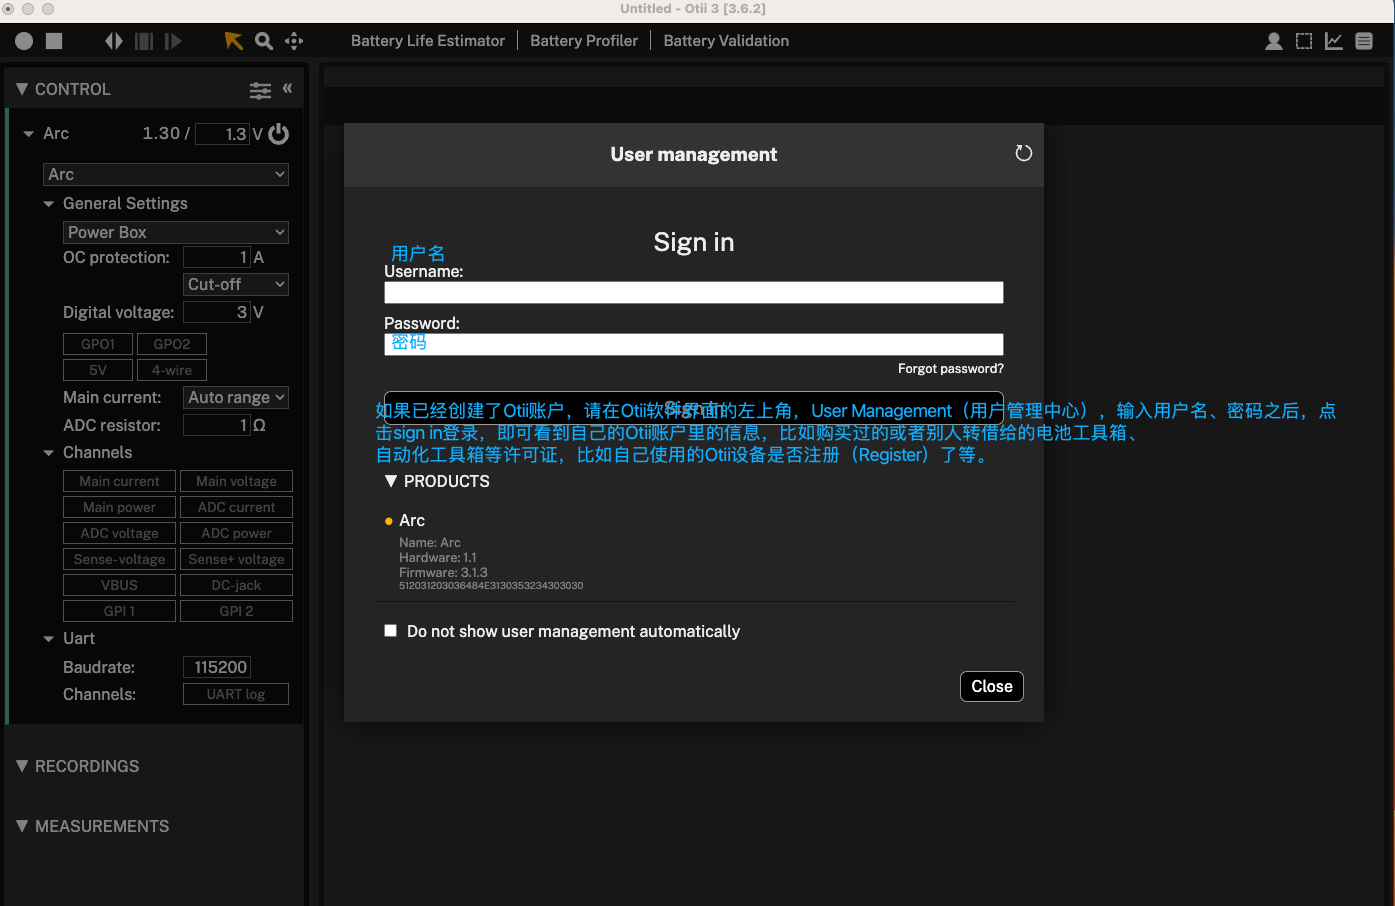This screenshot has width=1395, height=906.
Task: Toggle the GPO1 digital output
Action: (x=98, y=344)
